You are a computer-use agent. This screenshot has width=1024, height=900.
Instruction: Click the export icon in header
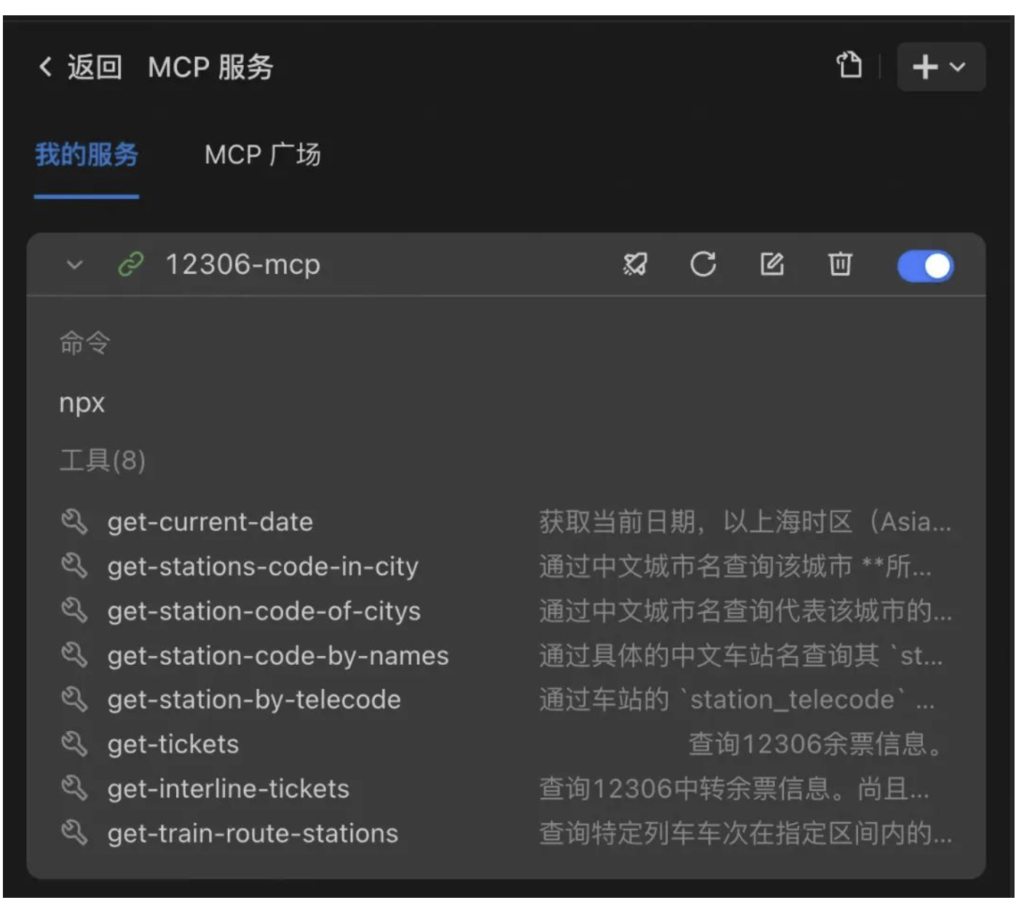(x=849, y=67)
